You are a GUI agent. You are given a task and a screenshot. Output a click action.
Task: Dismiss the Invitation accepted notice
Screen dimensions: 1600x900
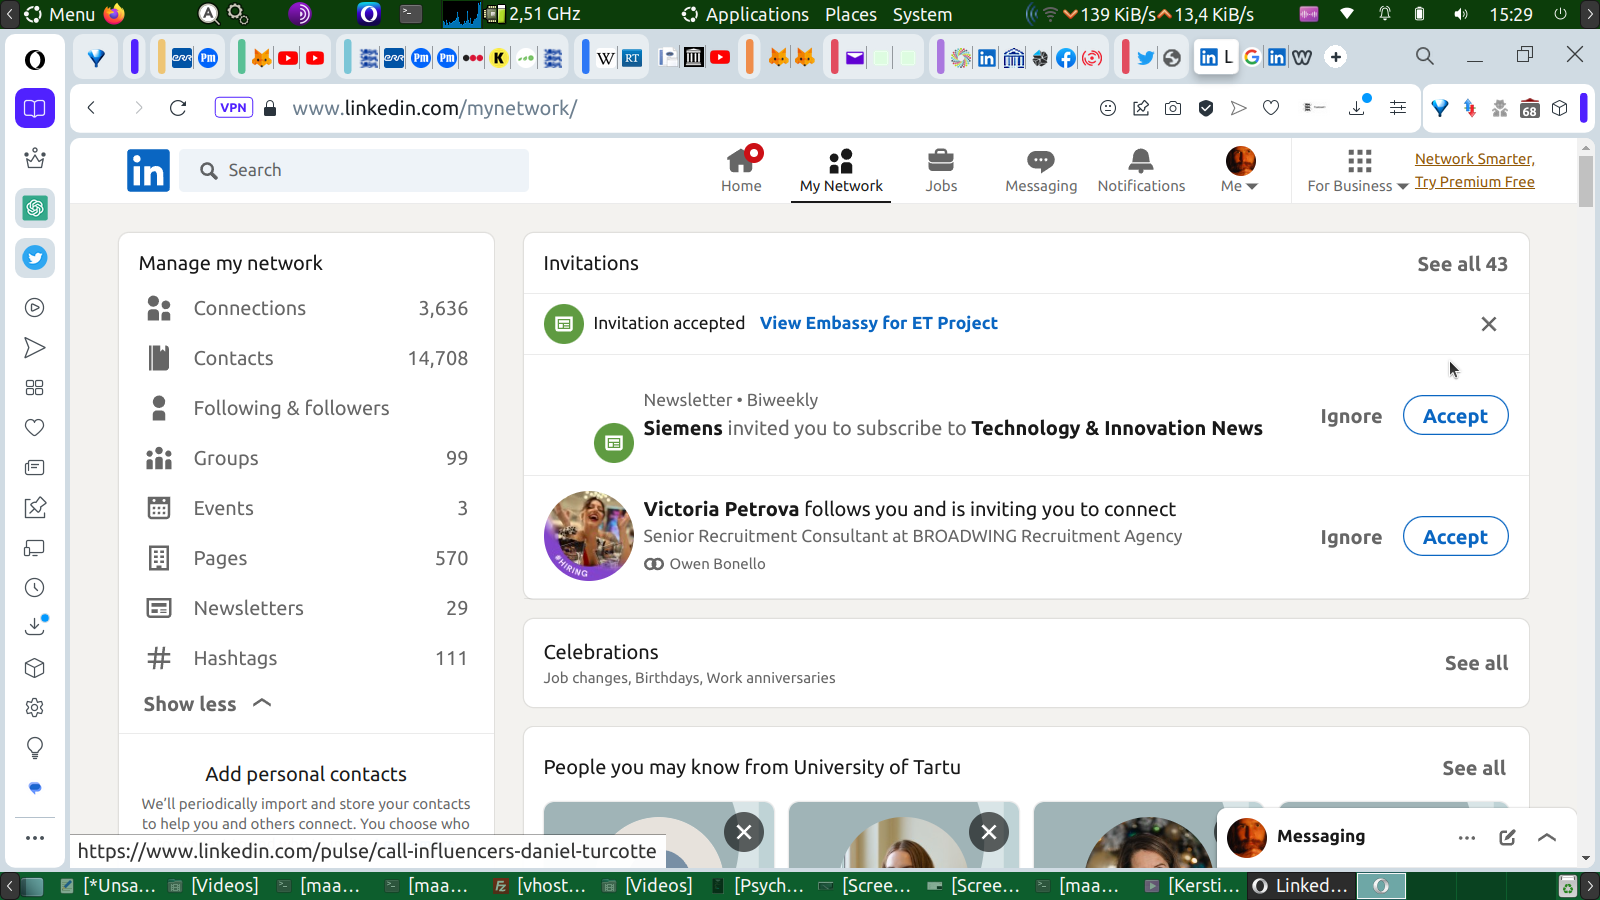(x=1489, y=324)
